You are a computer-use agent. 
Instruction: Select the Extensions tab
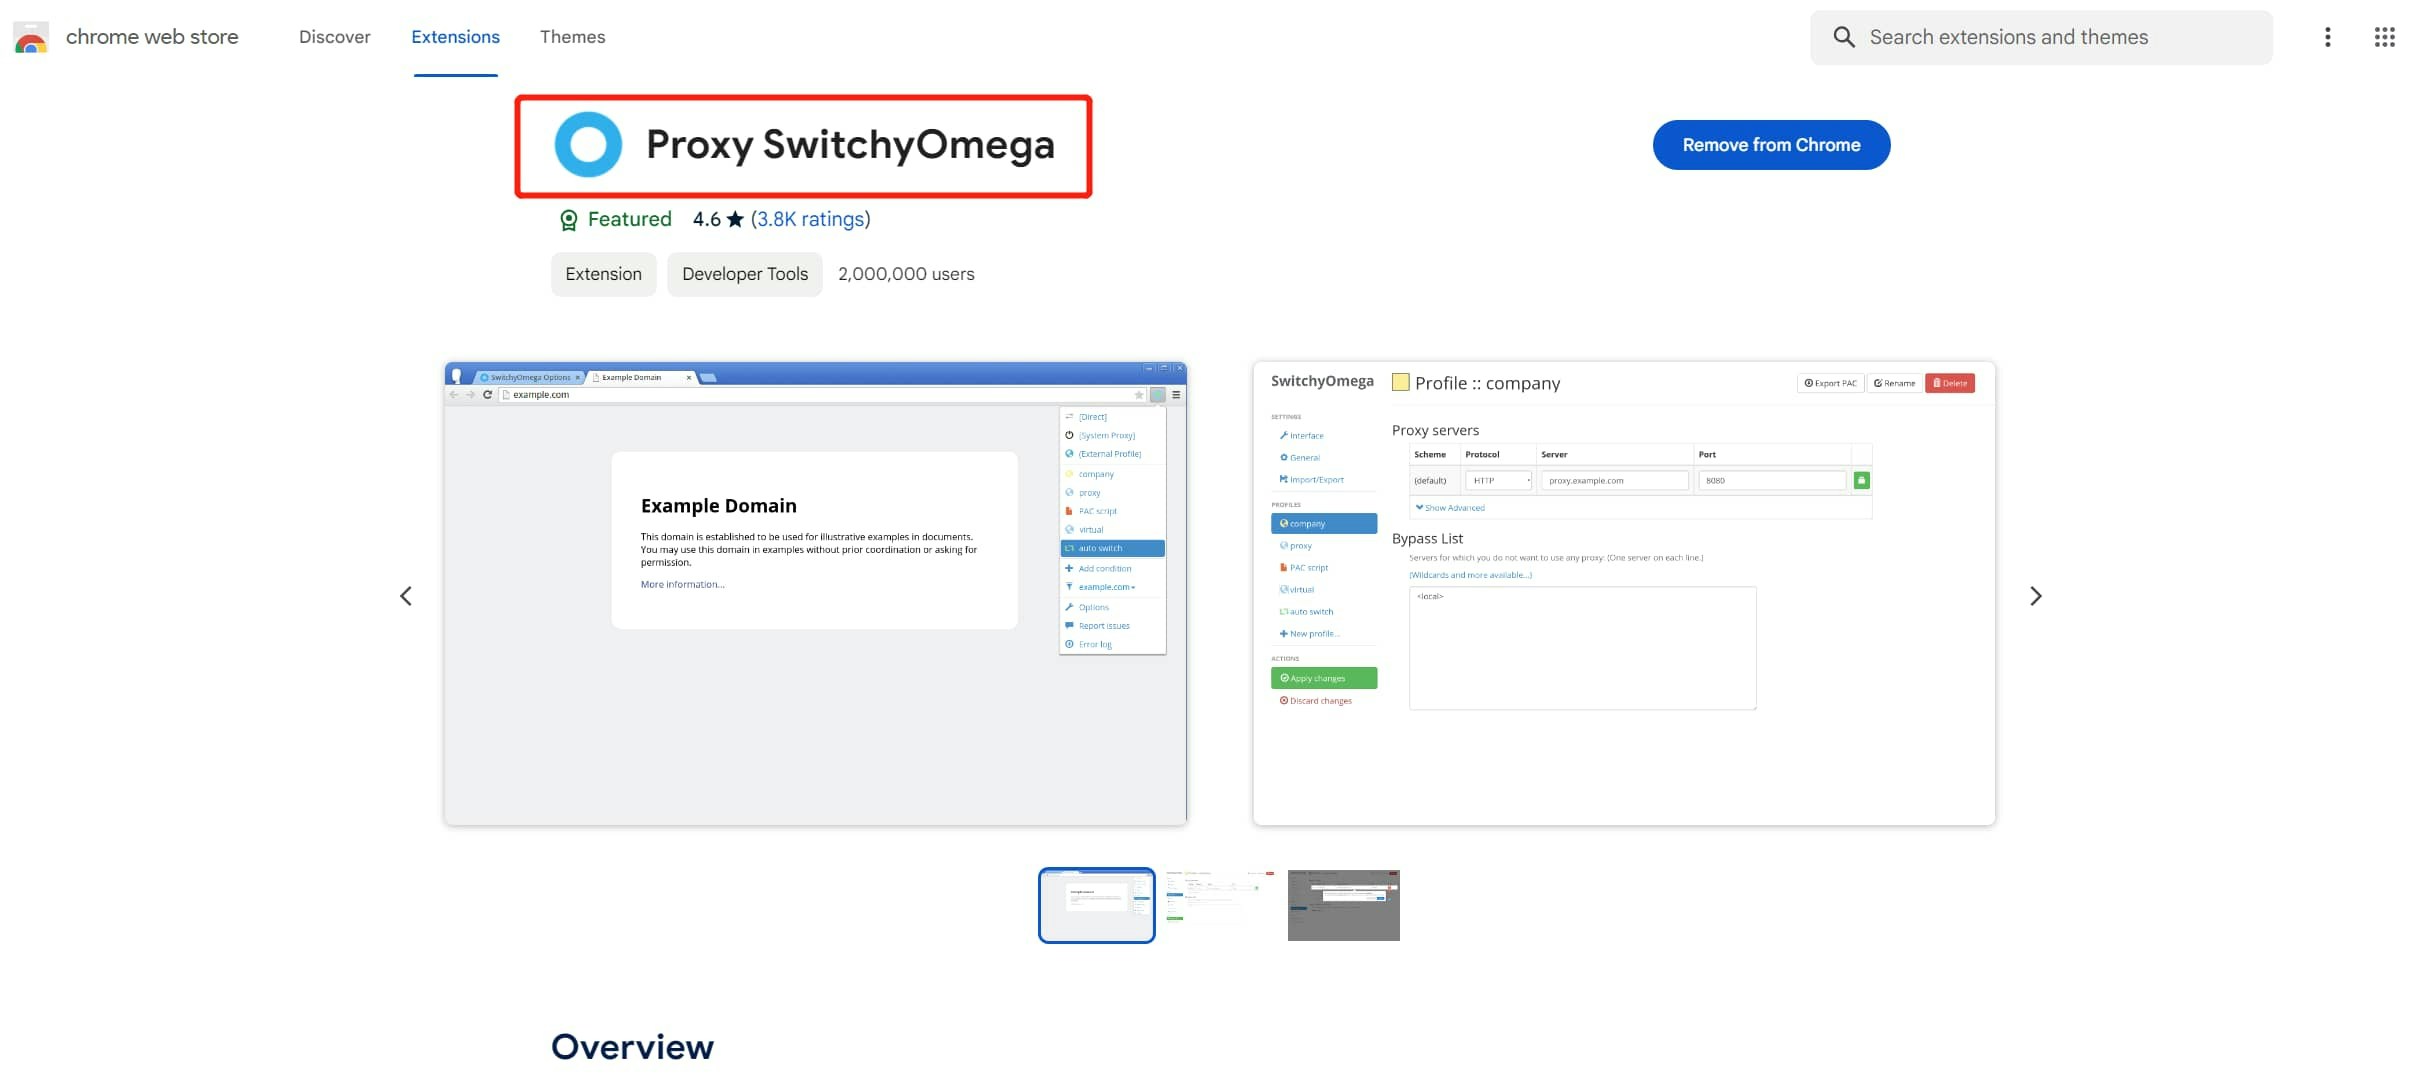[455, 37]
